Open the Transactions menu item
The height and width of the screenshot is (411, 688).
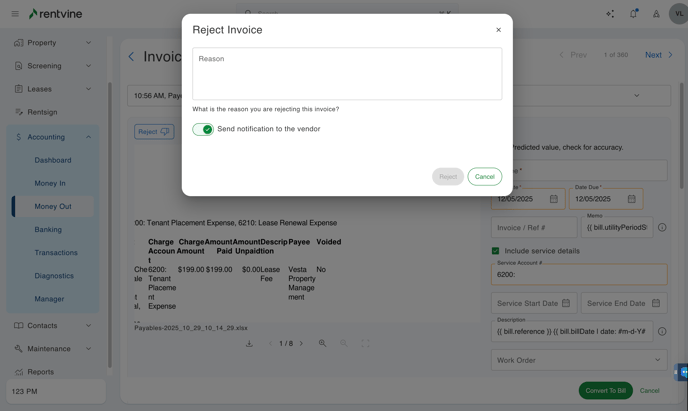[56, 253]
